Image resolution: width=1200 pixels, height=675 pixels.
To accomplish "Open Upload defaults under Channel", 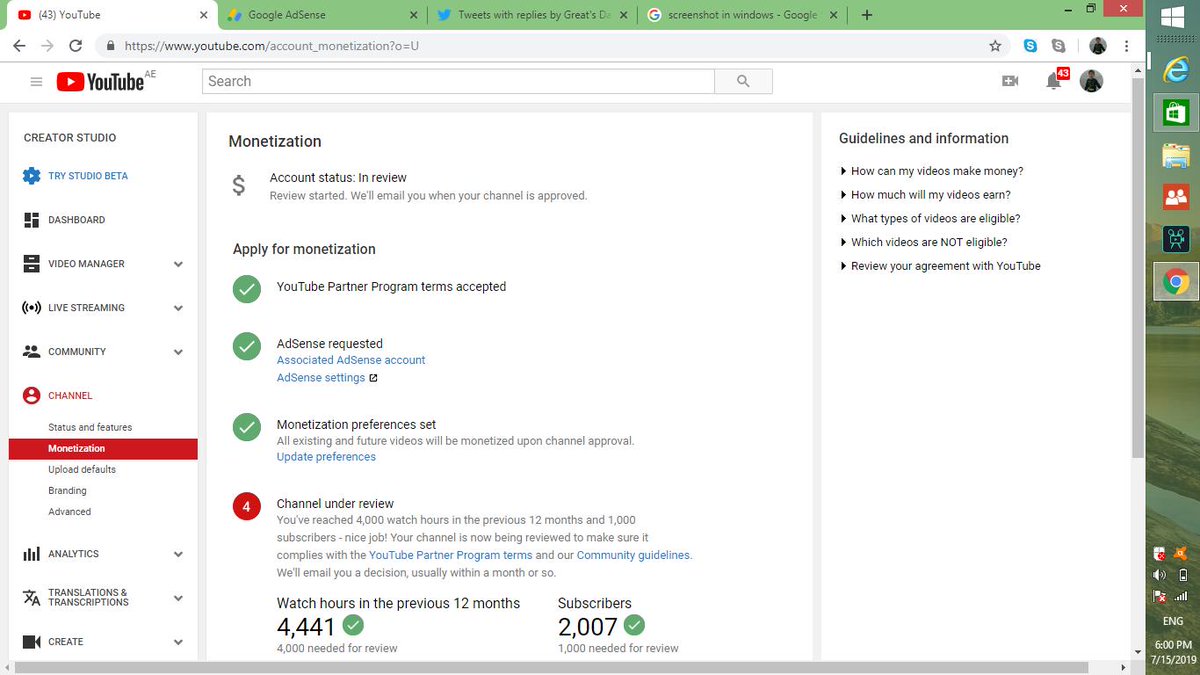I will [x=82, y=469].
